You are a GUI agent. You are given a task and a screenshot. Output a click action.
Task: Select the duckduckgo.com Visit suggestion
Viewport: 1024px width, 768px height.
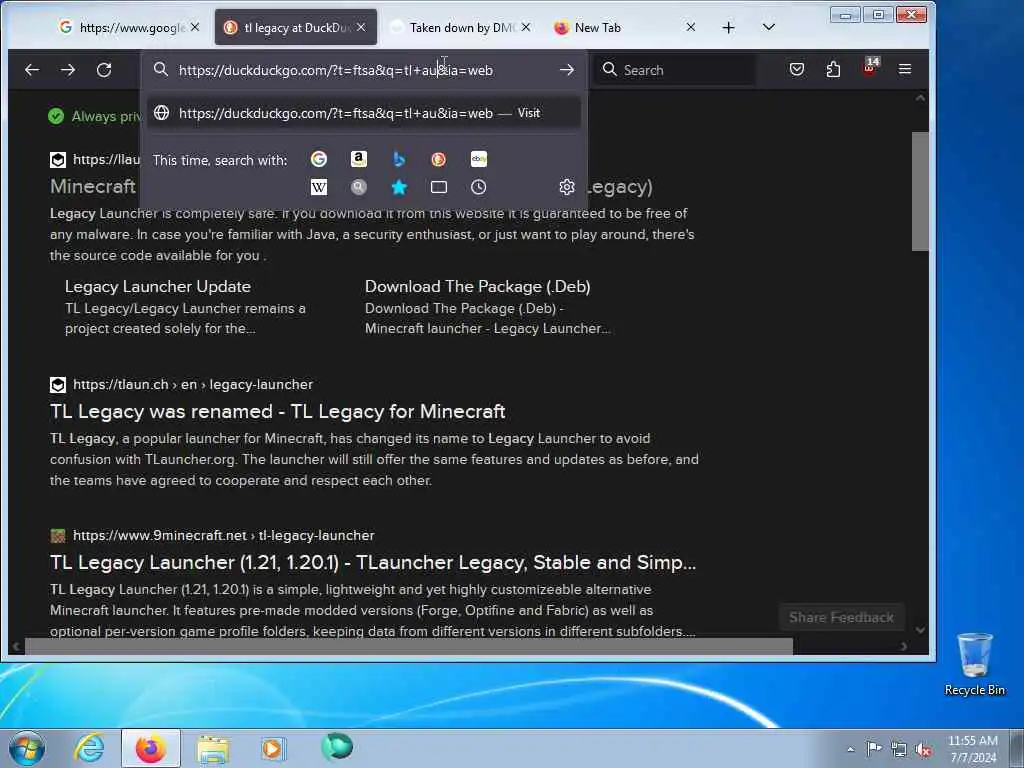pos(364,113)
